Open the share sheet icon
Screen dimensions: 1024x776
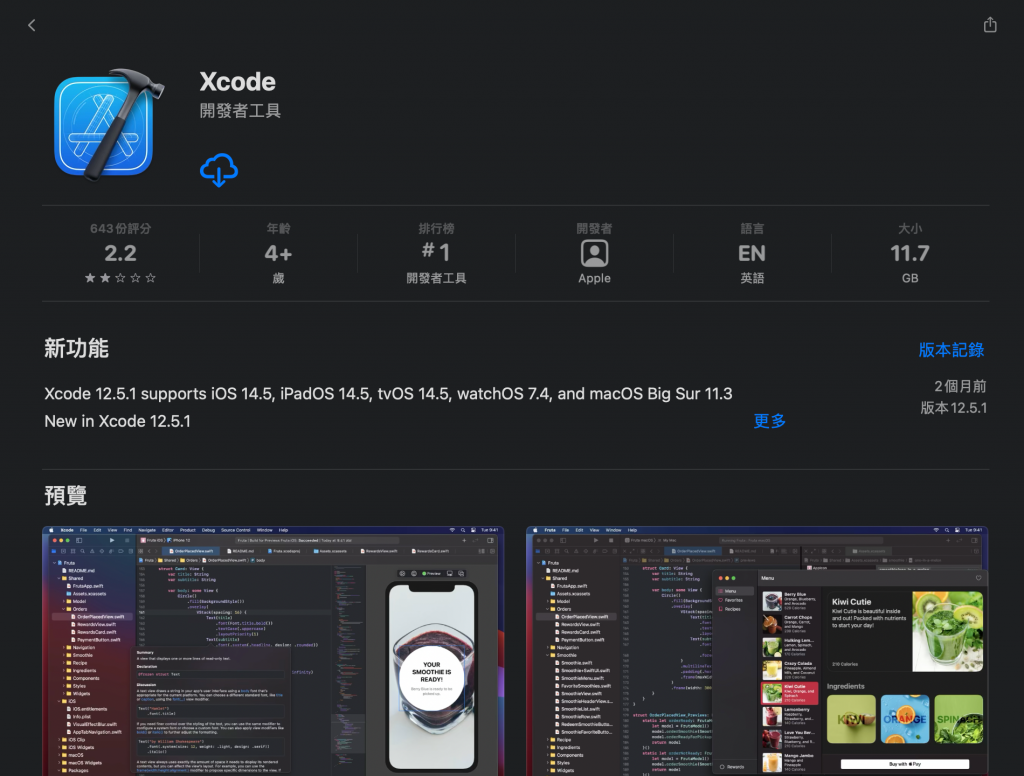click(990, 24)
